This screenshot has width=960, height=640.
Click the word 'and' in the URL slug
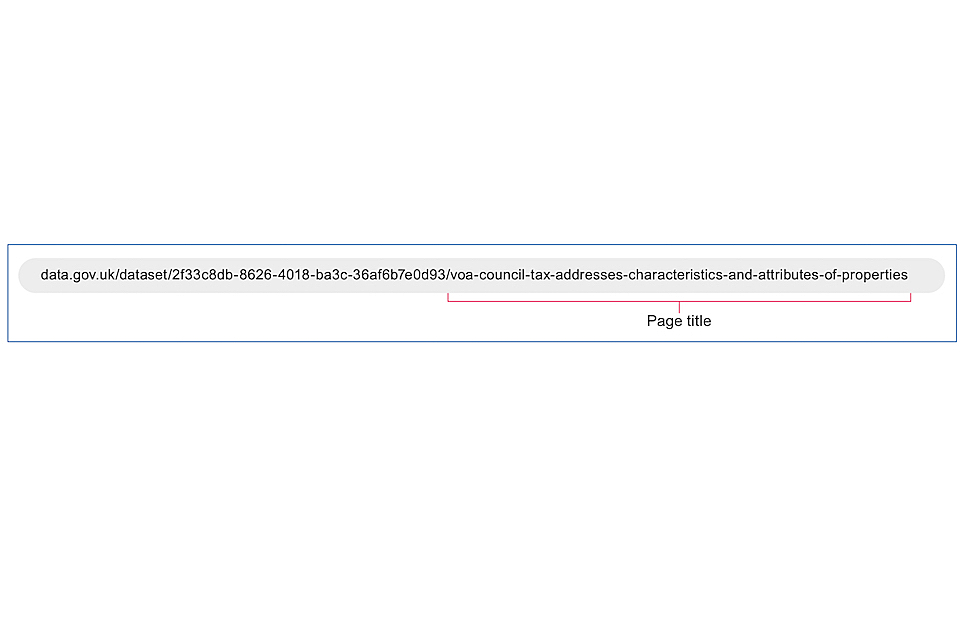pyautogui.click(x=740, y=275)
